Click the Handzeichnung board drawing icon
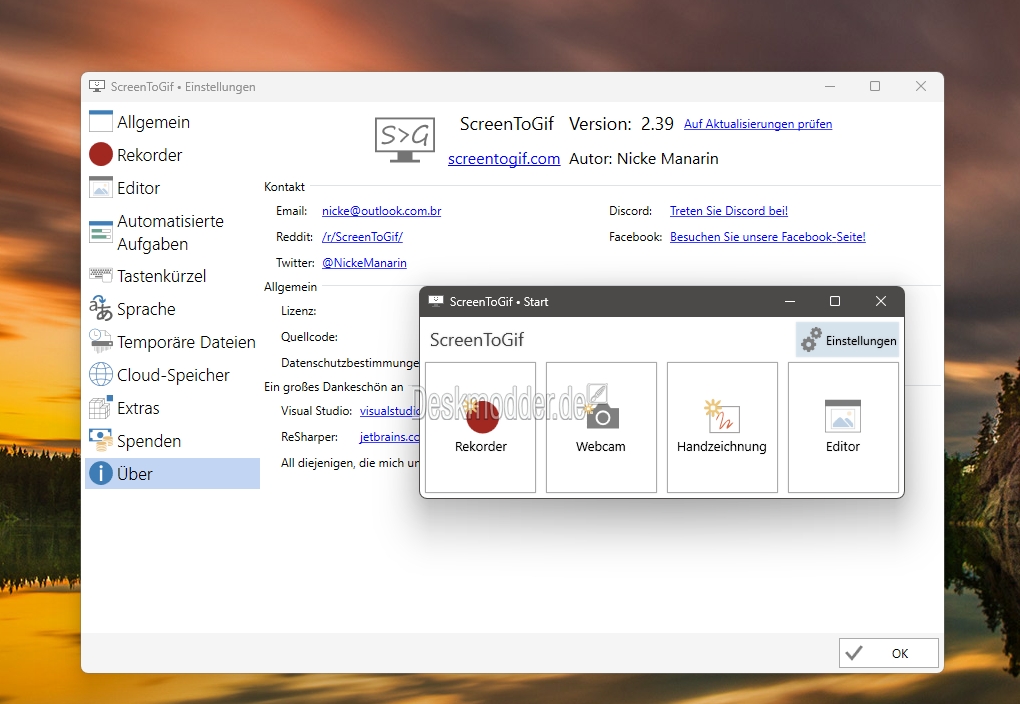The image size is (1020, 704). [721, 416]
